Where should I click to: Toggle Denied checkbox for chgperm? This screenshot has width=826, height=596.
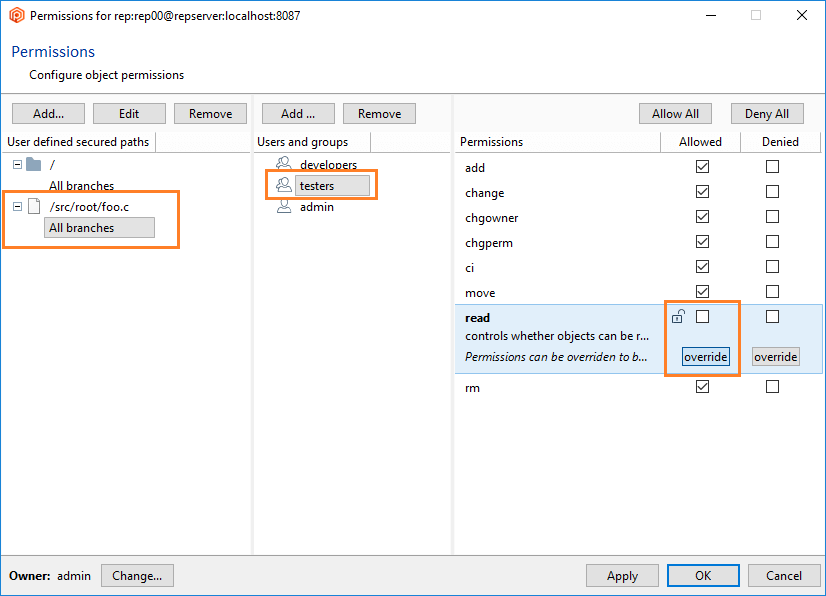pyautogui.click(x=772, y=241)
